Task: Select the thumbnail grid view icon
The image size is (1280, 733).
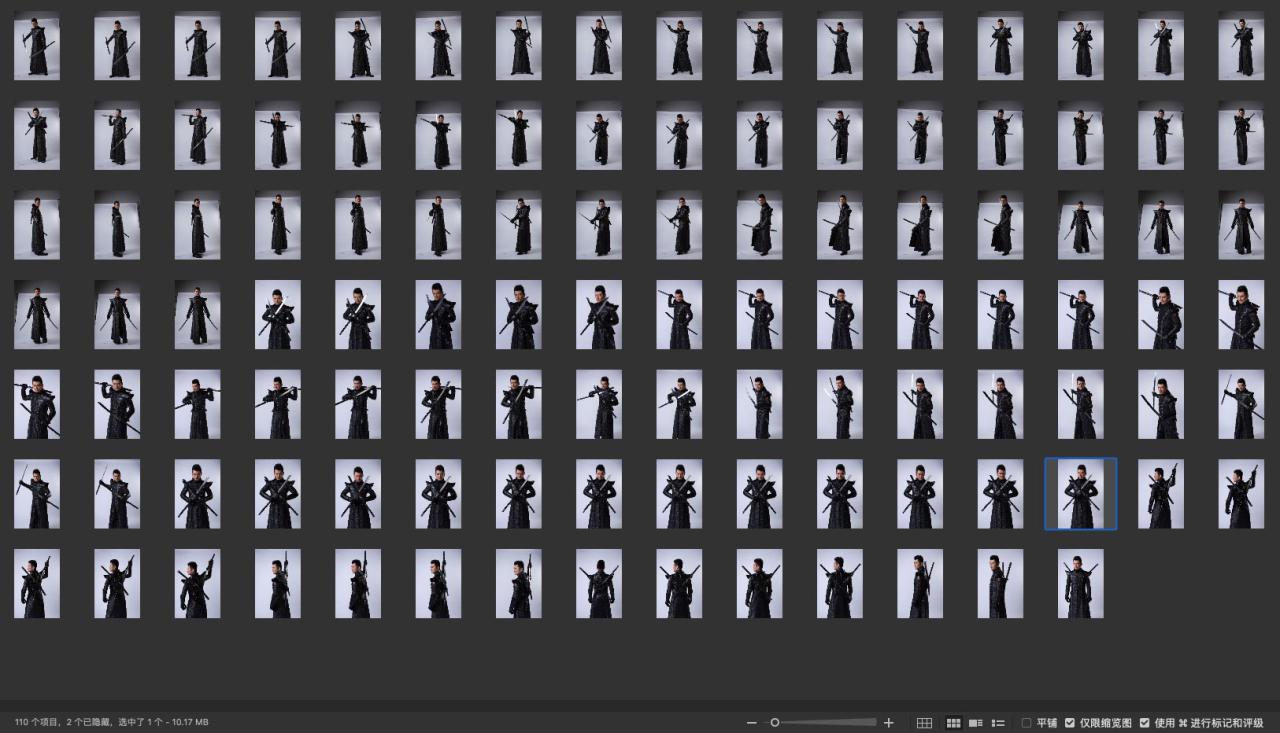Action: pos(953,723)
